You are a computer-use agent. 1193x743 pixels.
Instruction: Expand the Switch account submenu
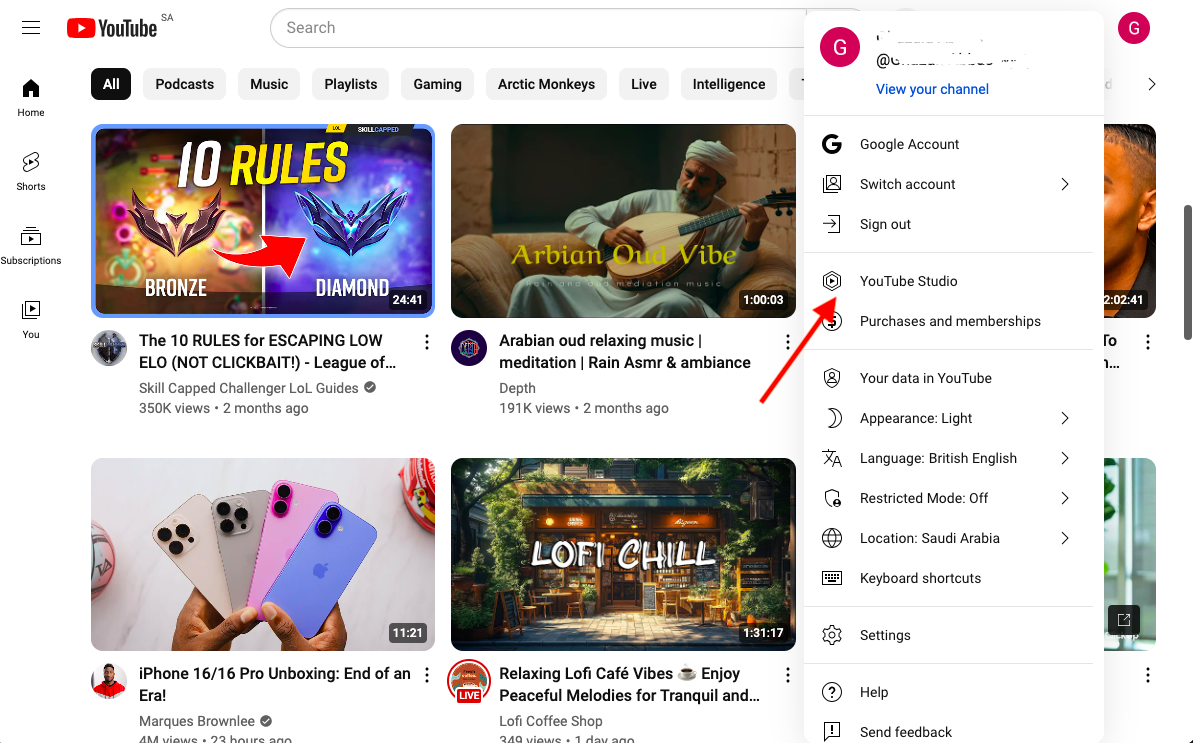click(907, 184)
